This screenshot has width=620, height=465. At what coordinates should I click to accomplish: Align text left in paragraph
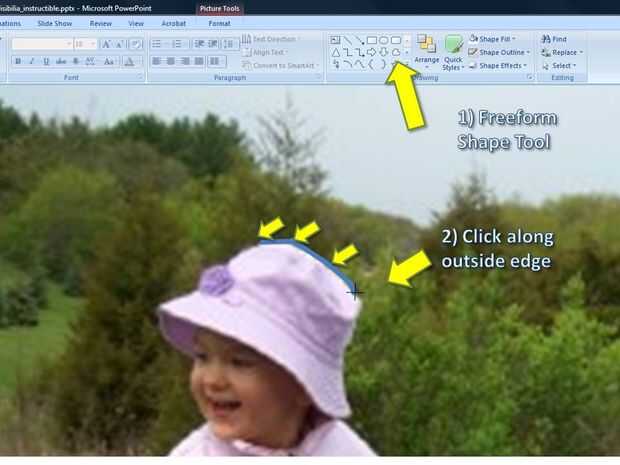point(157,61)
